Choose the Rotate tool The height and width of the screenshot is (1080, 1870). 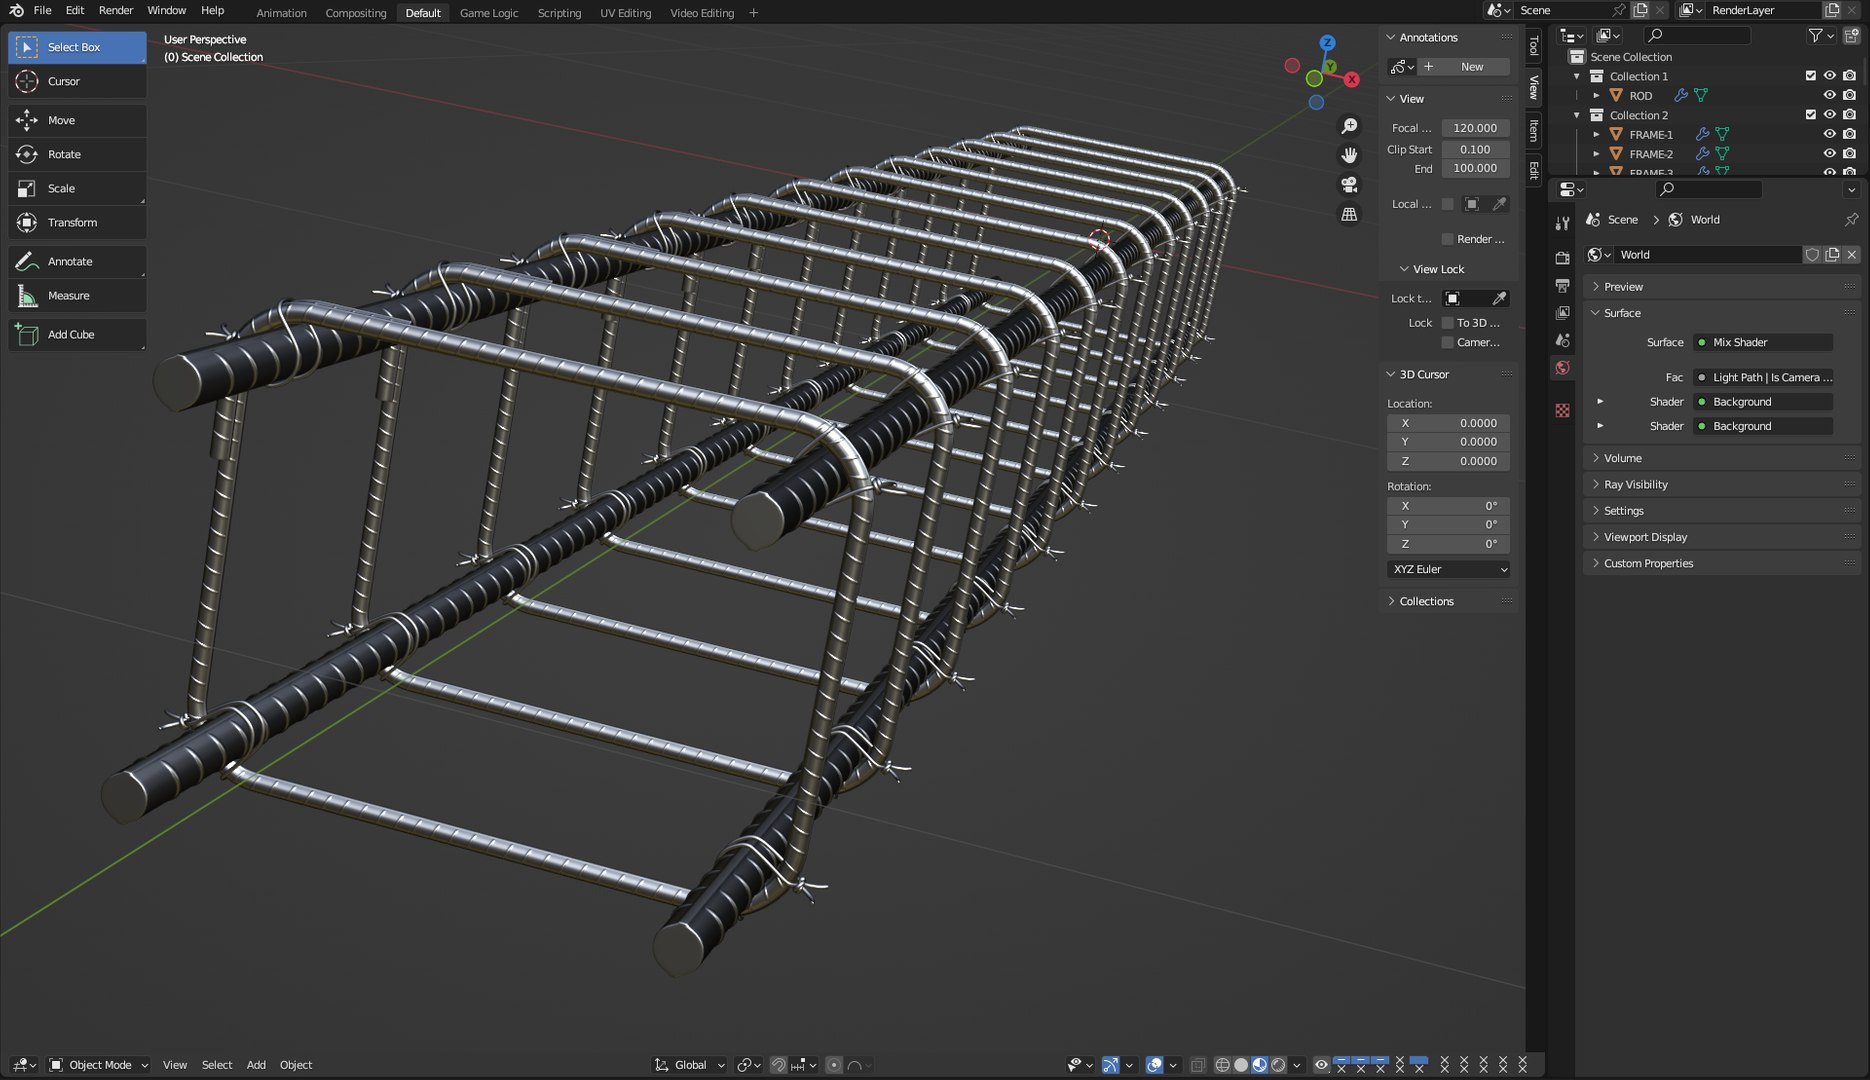77,154
